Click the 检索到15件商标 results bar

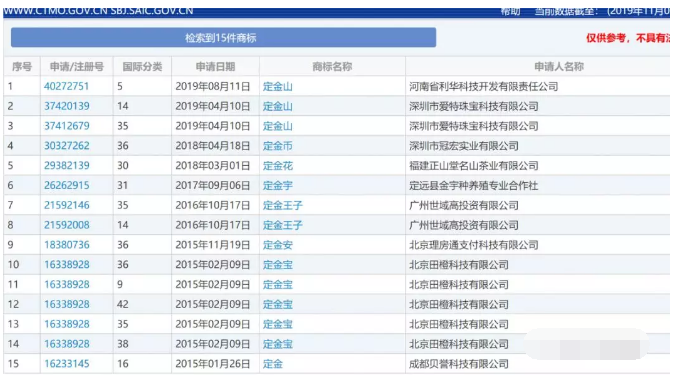point(223,38)
